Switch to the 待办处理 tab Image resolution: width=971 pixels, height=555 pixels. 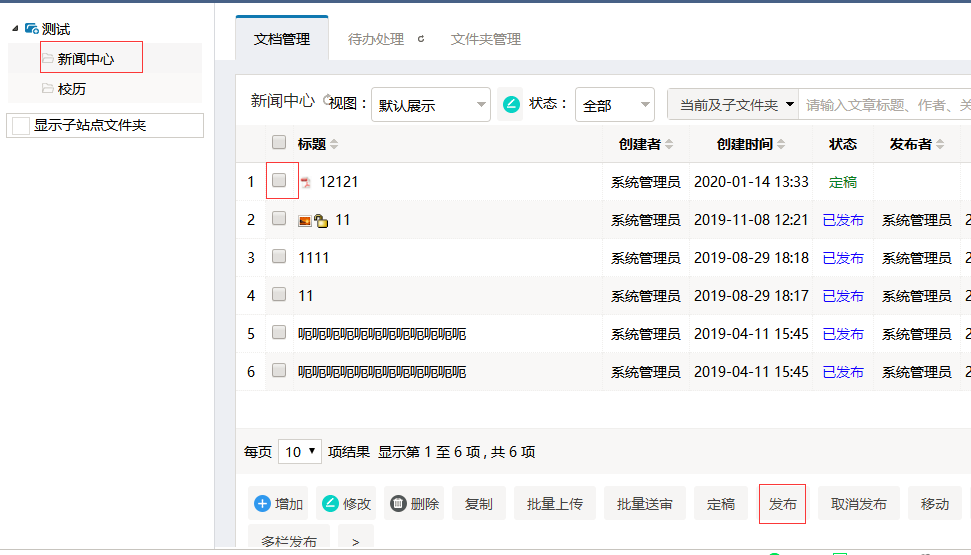point(375,39)
